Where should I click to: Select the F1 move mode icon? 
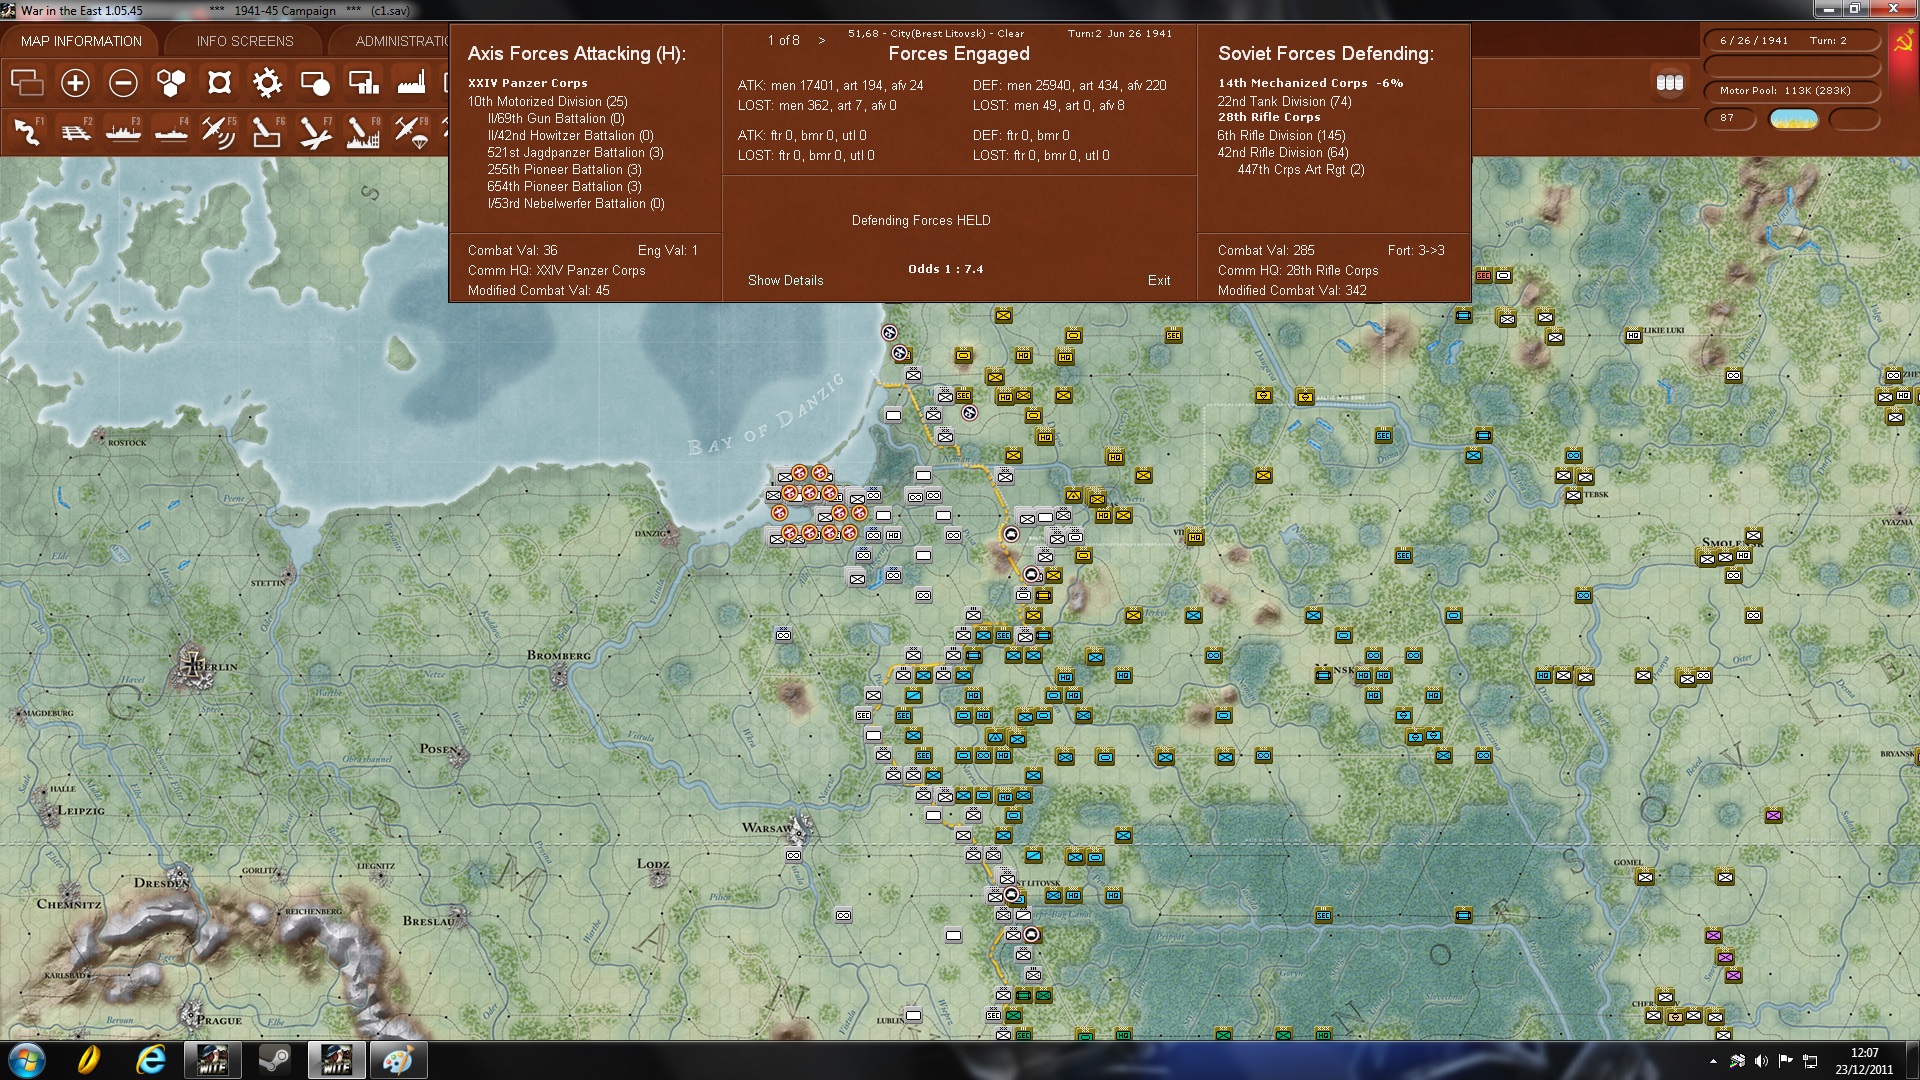click(27, 131)
